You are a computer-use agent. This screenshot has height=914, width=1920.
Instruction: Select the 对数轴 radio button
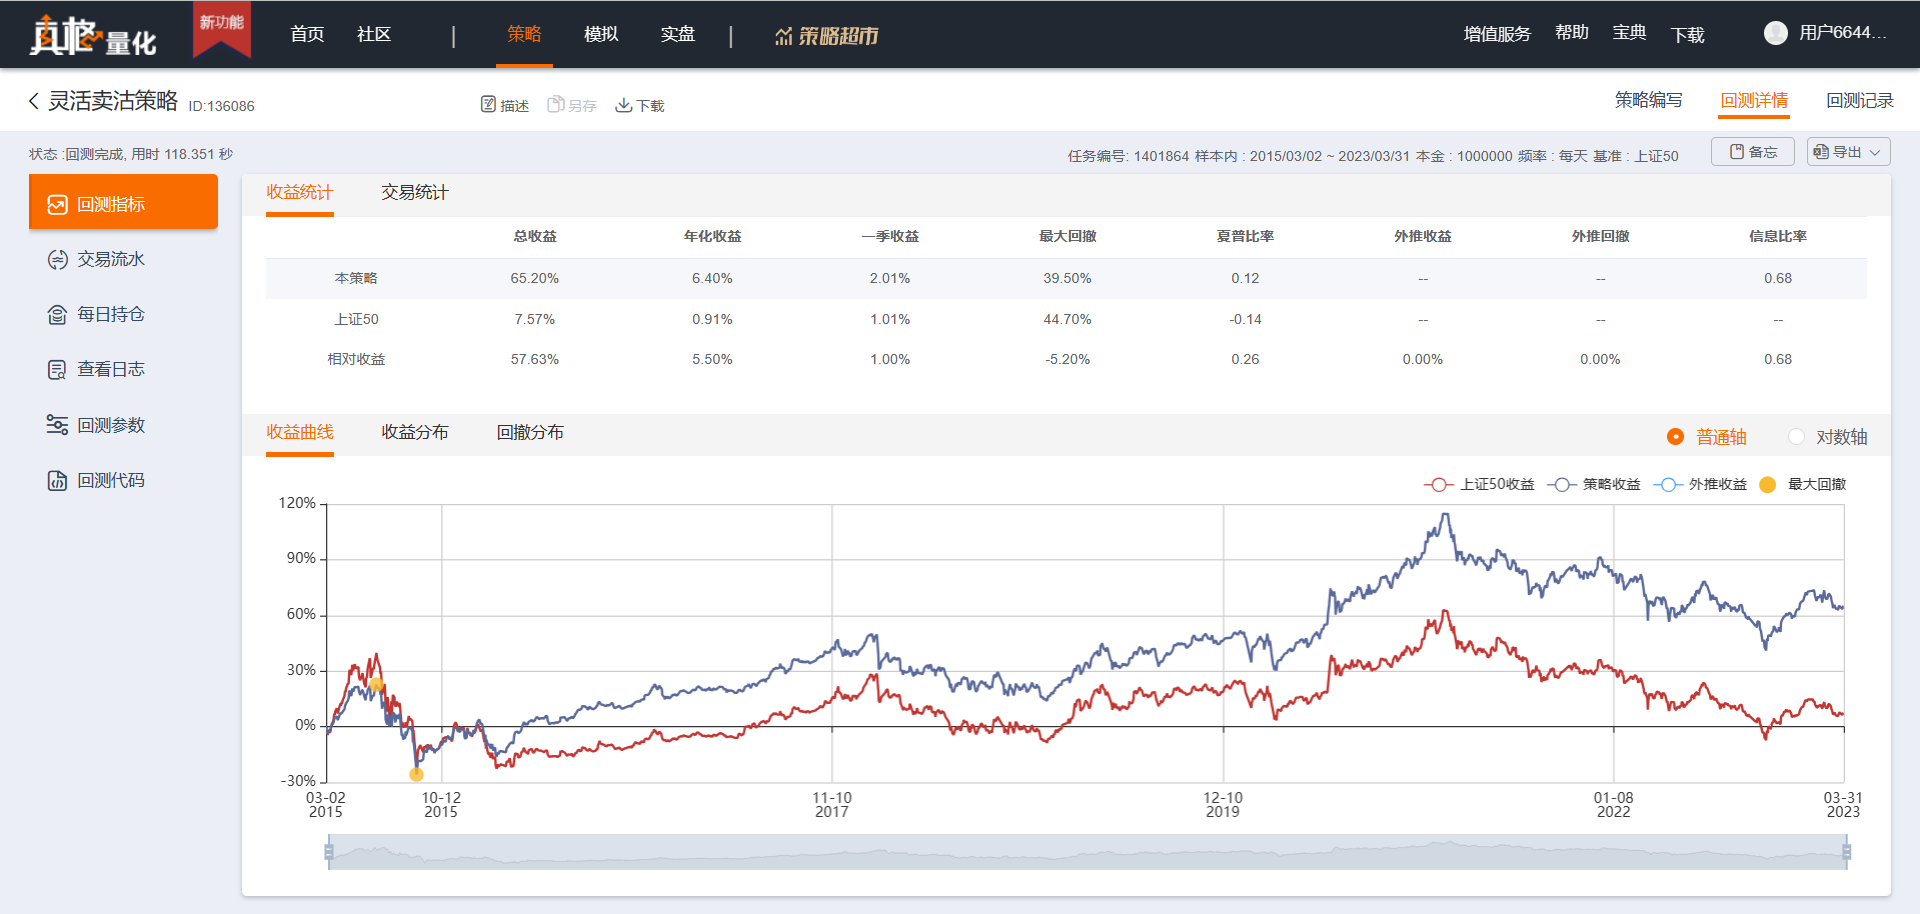1796,437
